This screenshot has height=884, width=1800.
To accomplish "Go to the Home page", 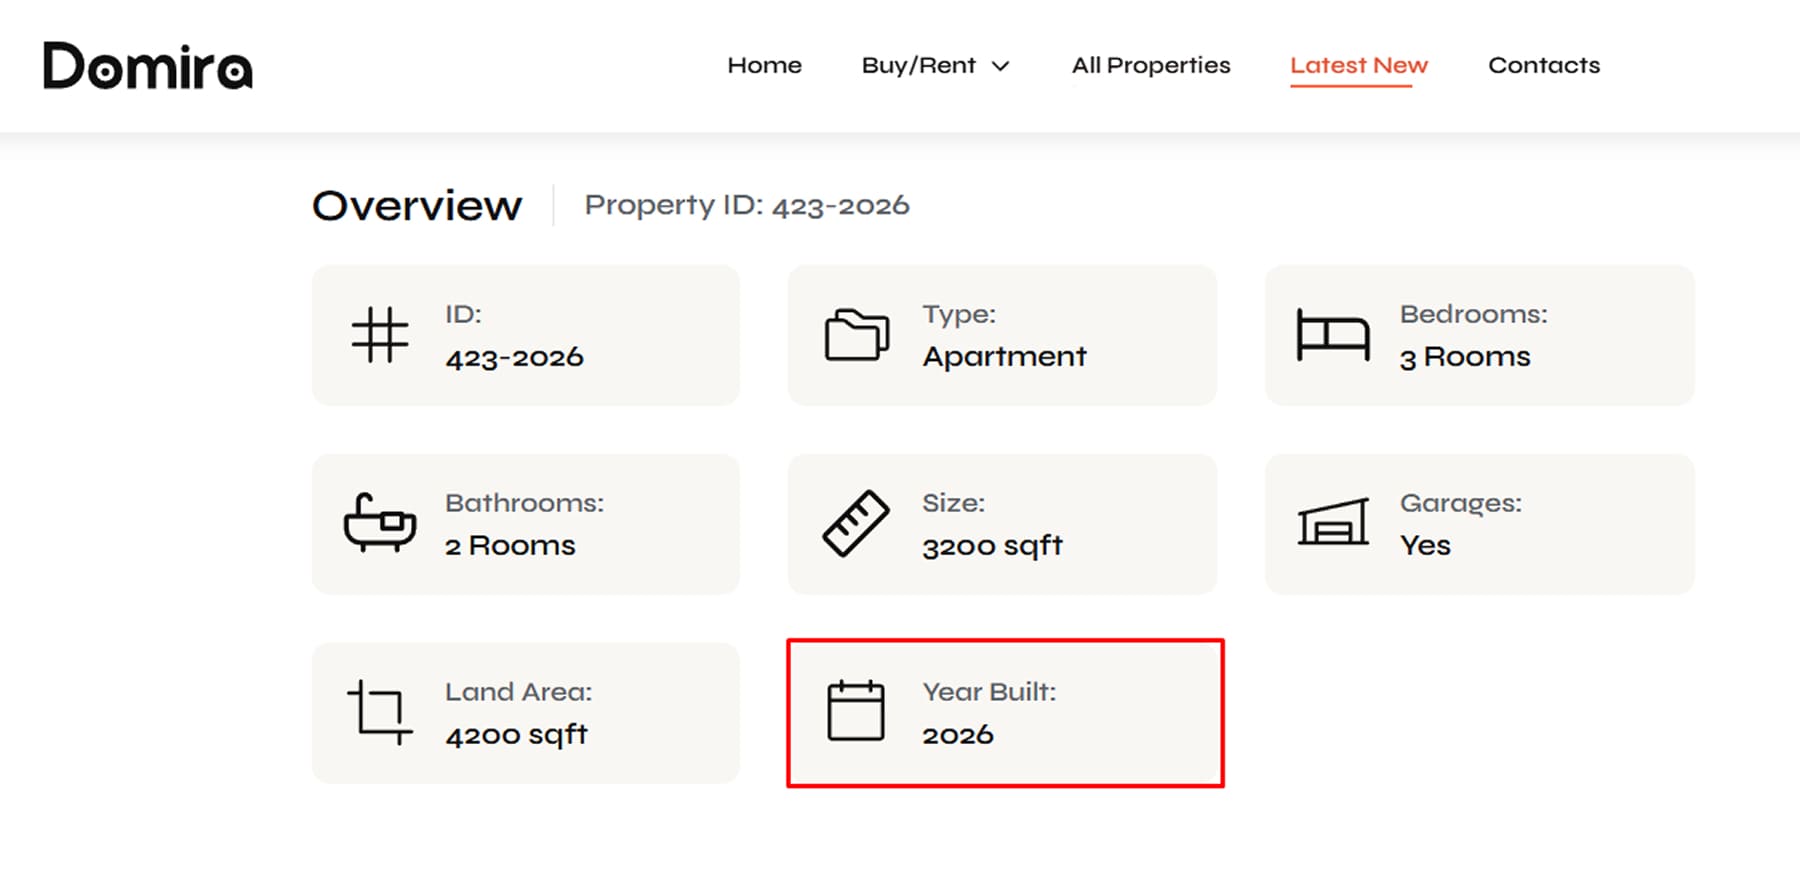I will [x=764, y=65].
